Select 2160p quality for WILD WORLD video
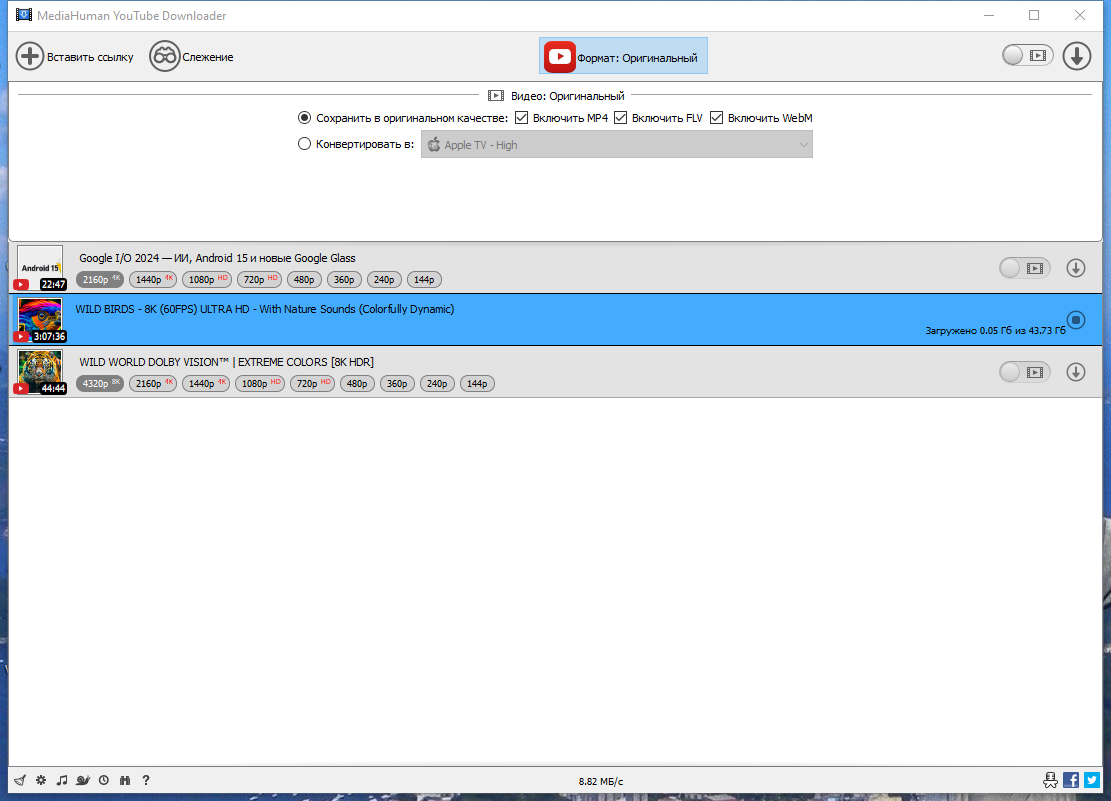Image resolution: width=1111 pixels, height=801 pixels. pos(153,383)
